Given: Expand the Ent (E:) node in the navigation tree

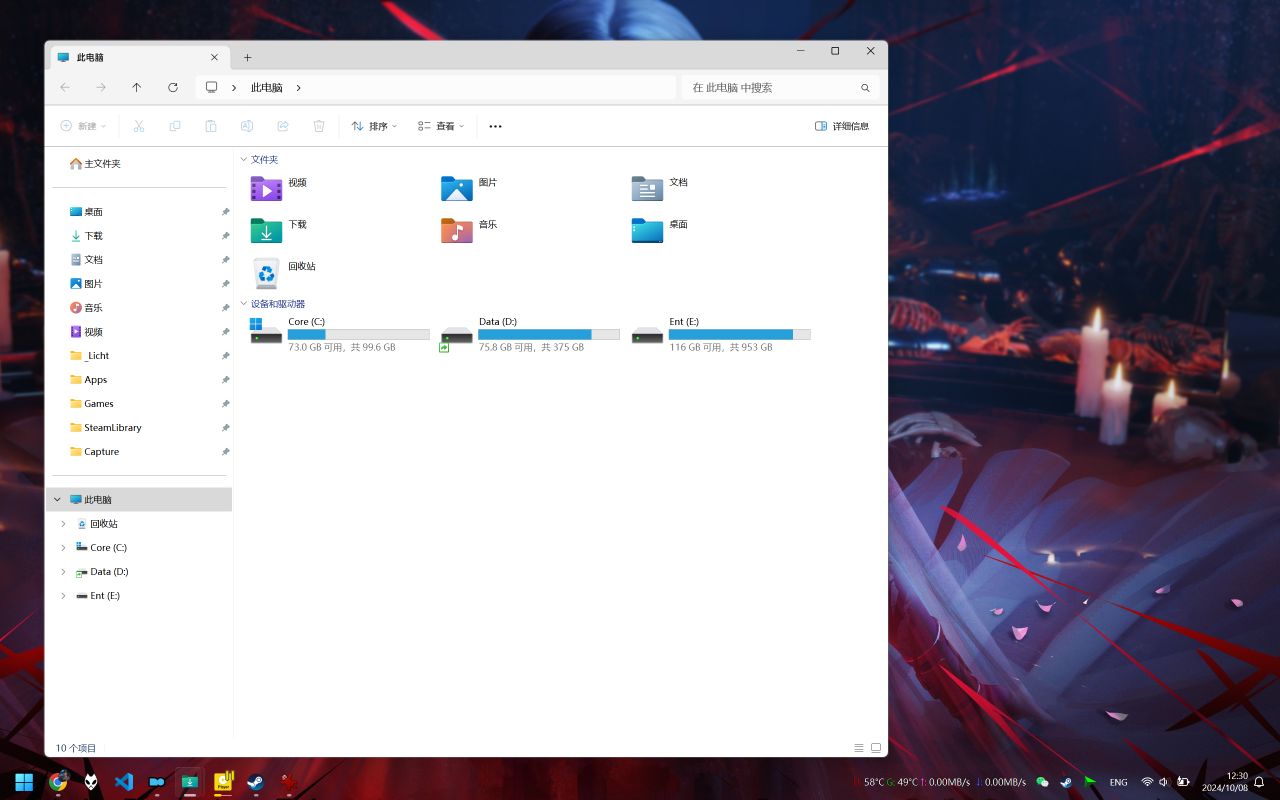Looking at the screenshot, I should (63, 595).
